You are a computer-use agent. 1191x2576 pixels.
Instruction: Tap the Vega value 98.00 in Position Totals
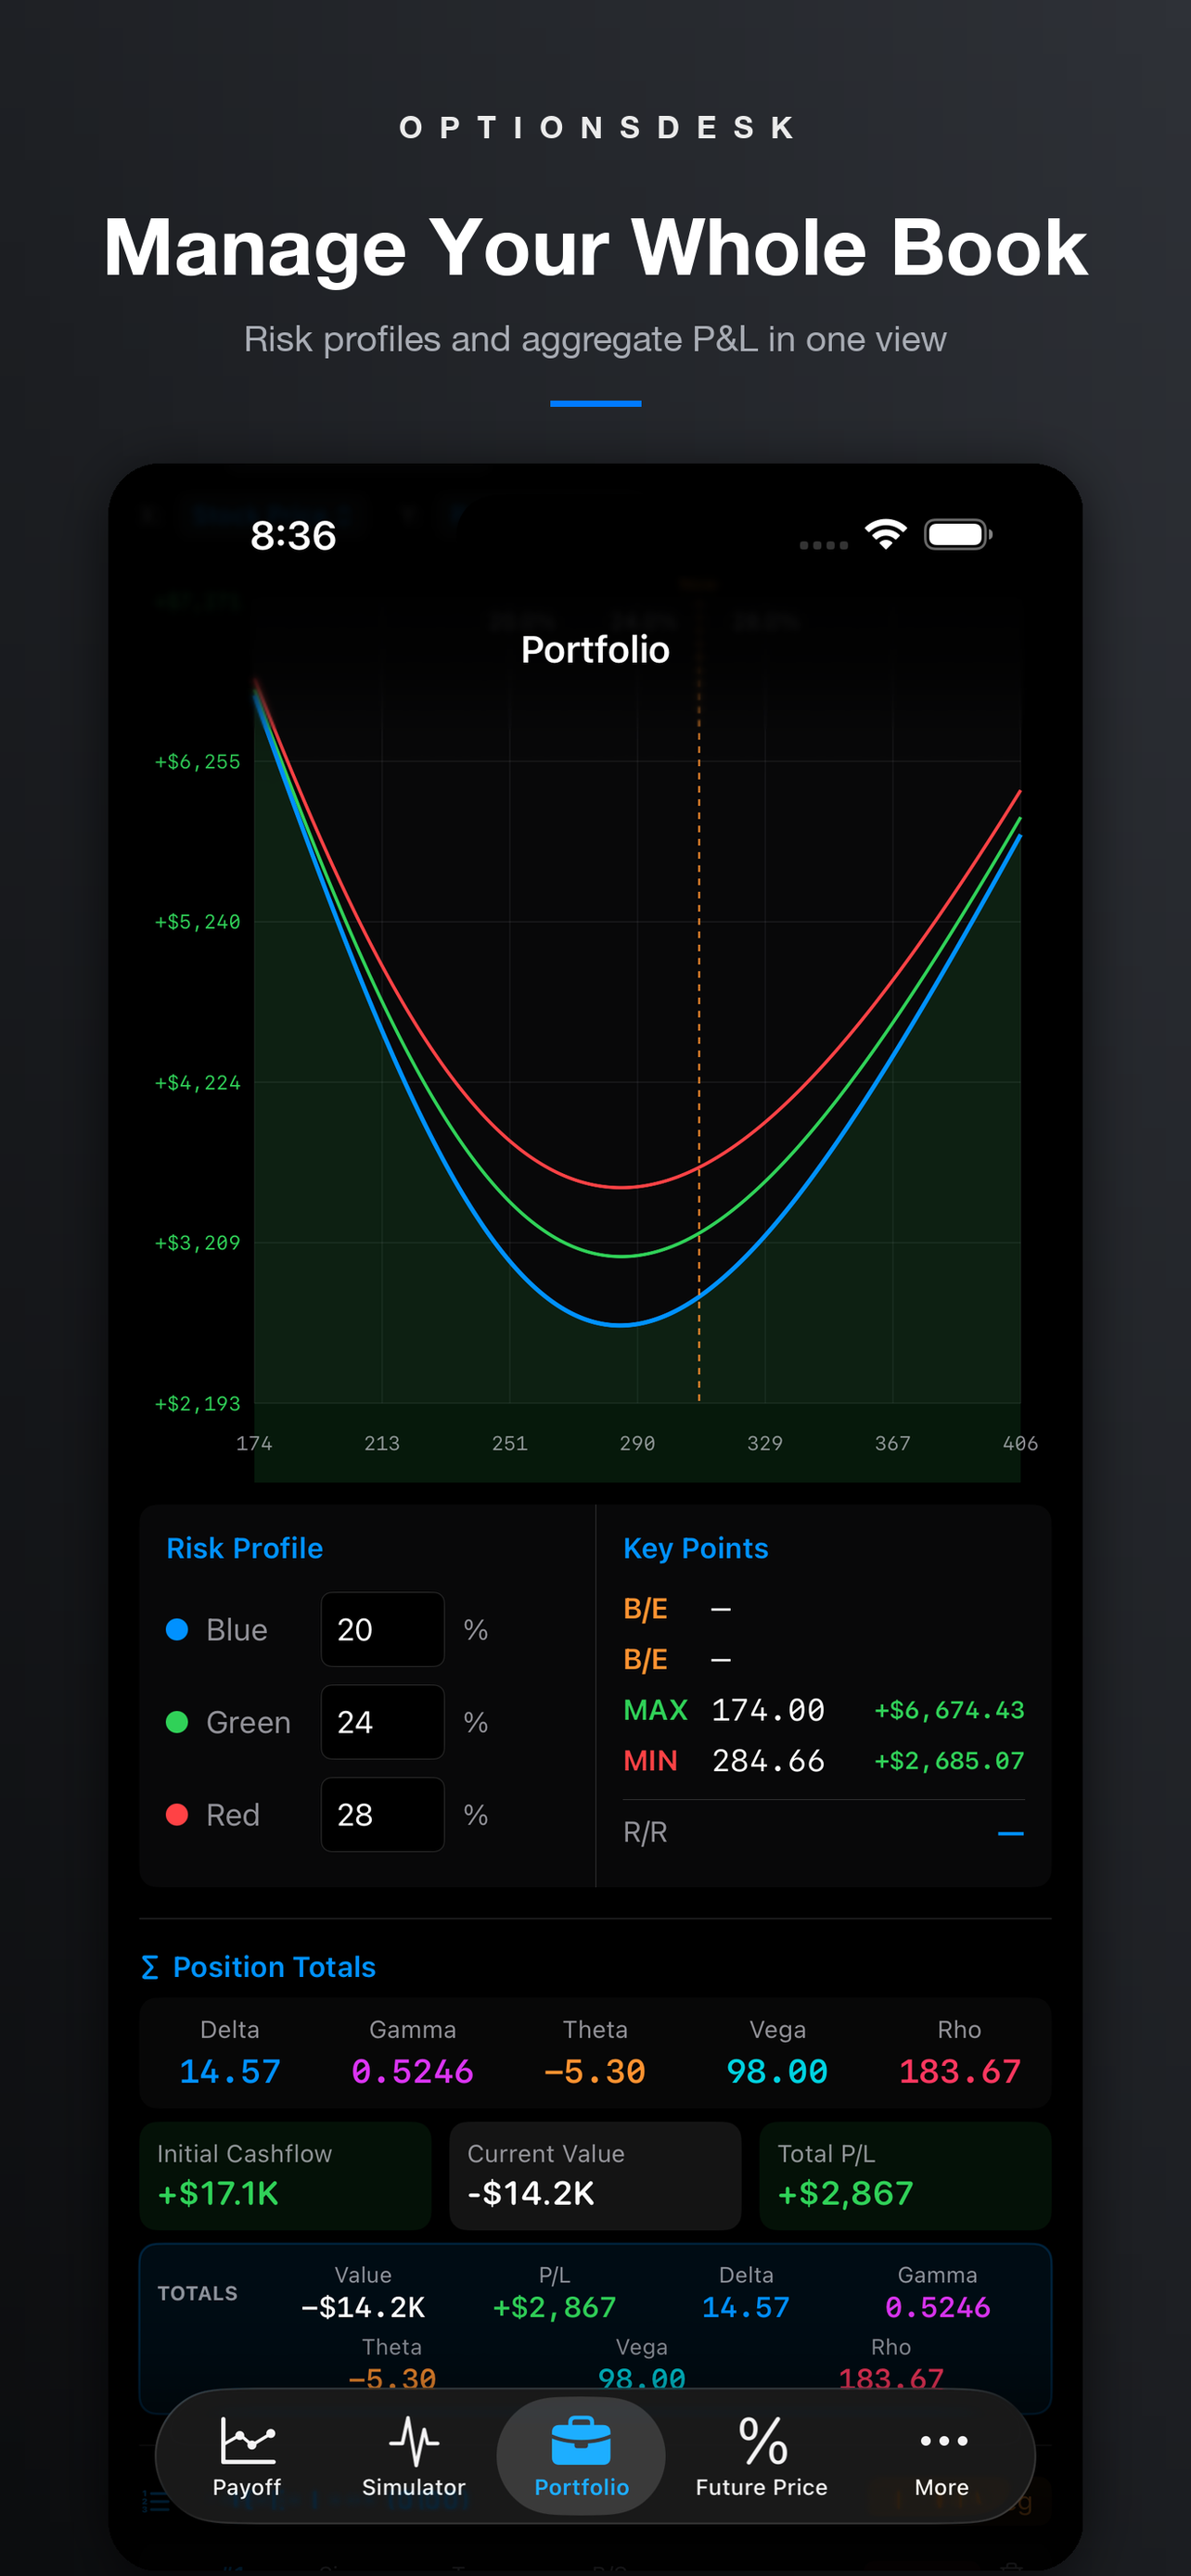tap(777, 2071)
